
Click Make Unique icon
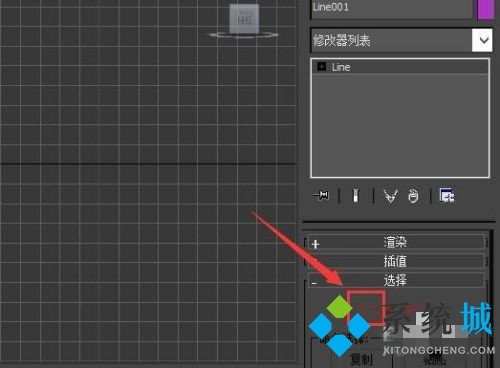click(390, 196)
